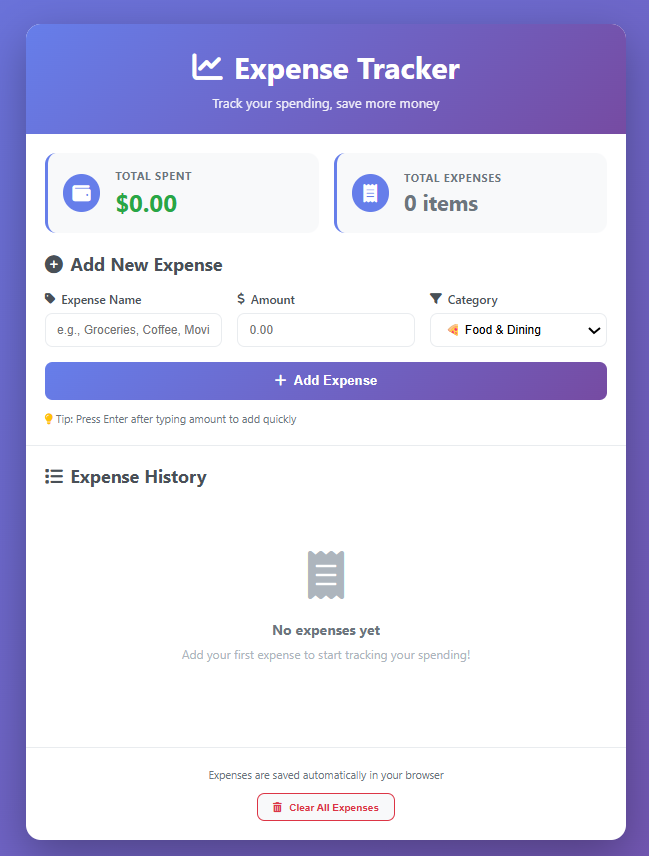Click the list icon beside Expense History

[54, 477]
